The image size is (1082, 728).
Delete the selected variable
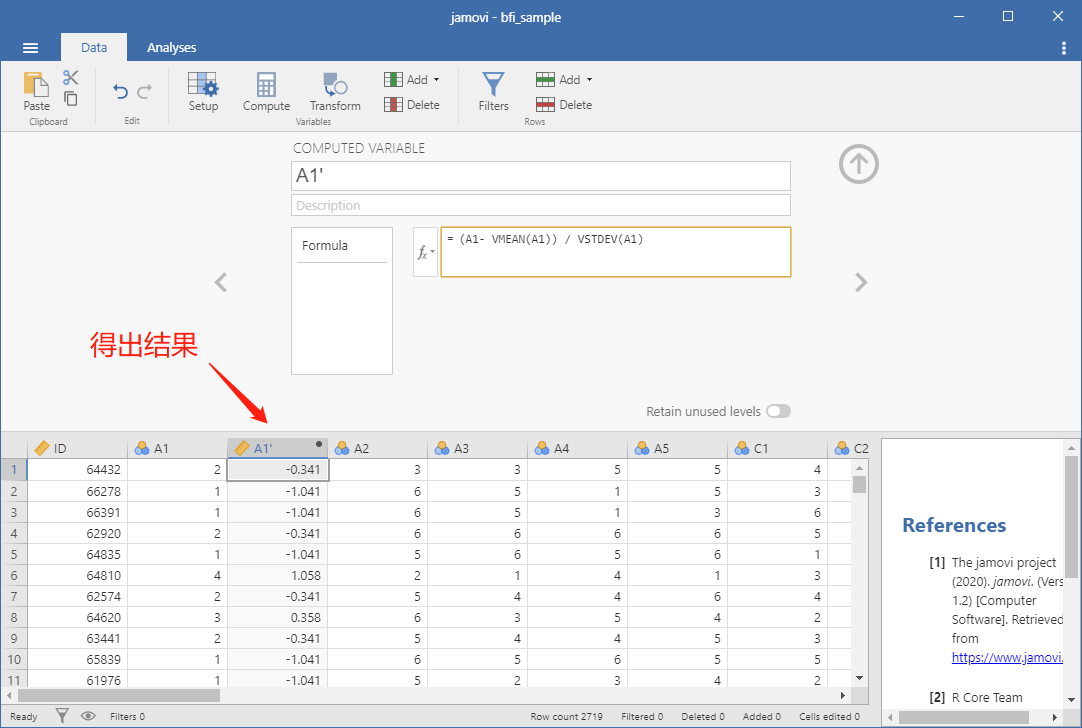pyautogui.click(x=412, y=105)
